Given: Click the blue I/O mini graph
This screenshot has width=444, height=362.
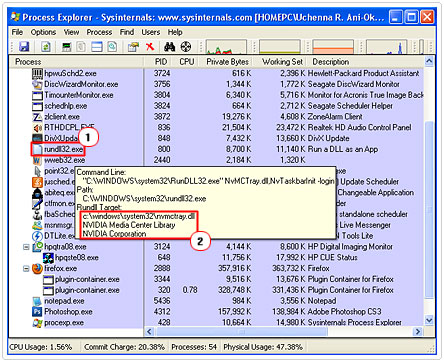Looking at the screenshot, I should (387, 47).
